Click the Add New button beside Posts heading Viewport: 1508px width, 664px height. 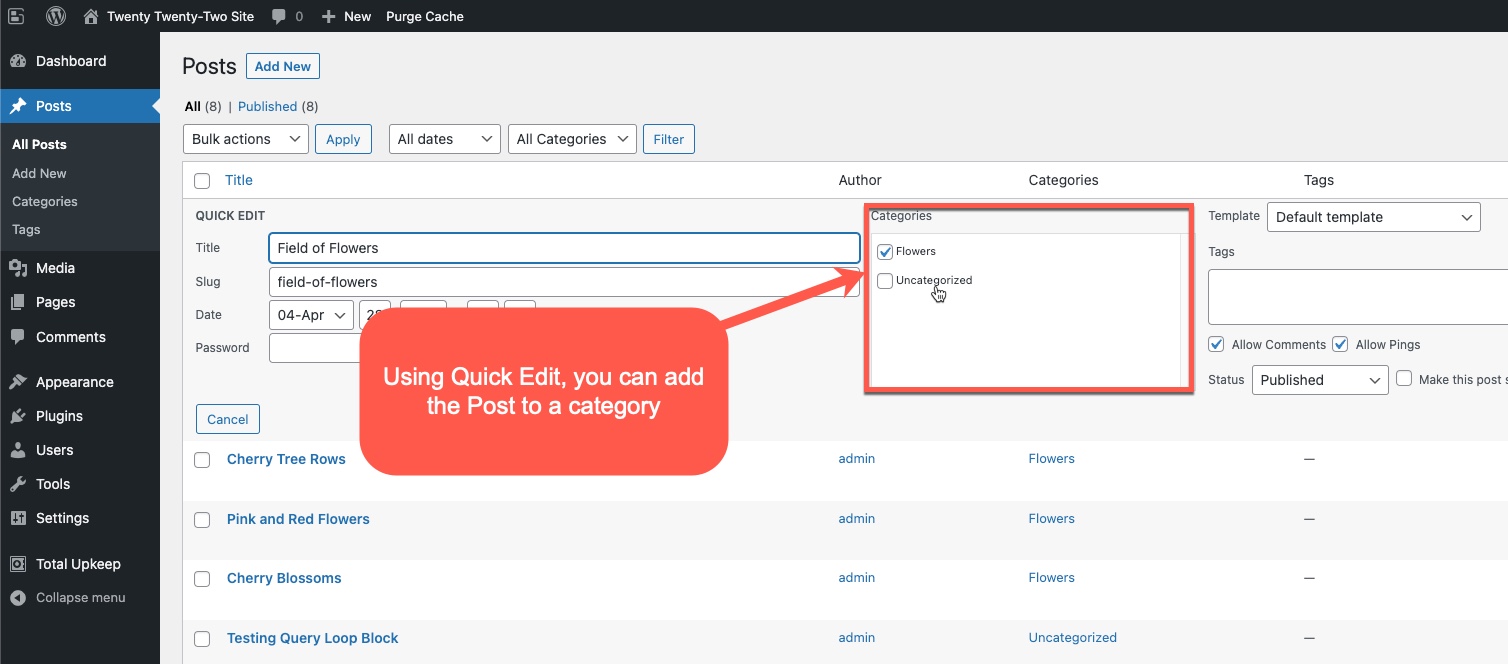(282, 66)
